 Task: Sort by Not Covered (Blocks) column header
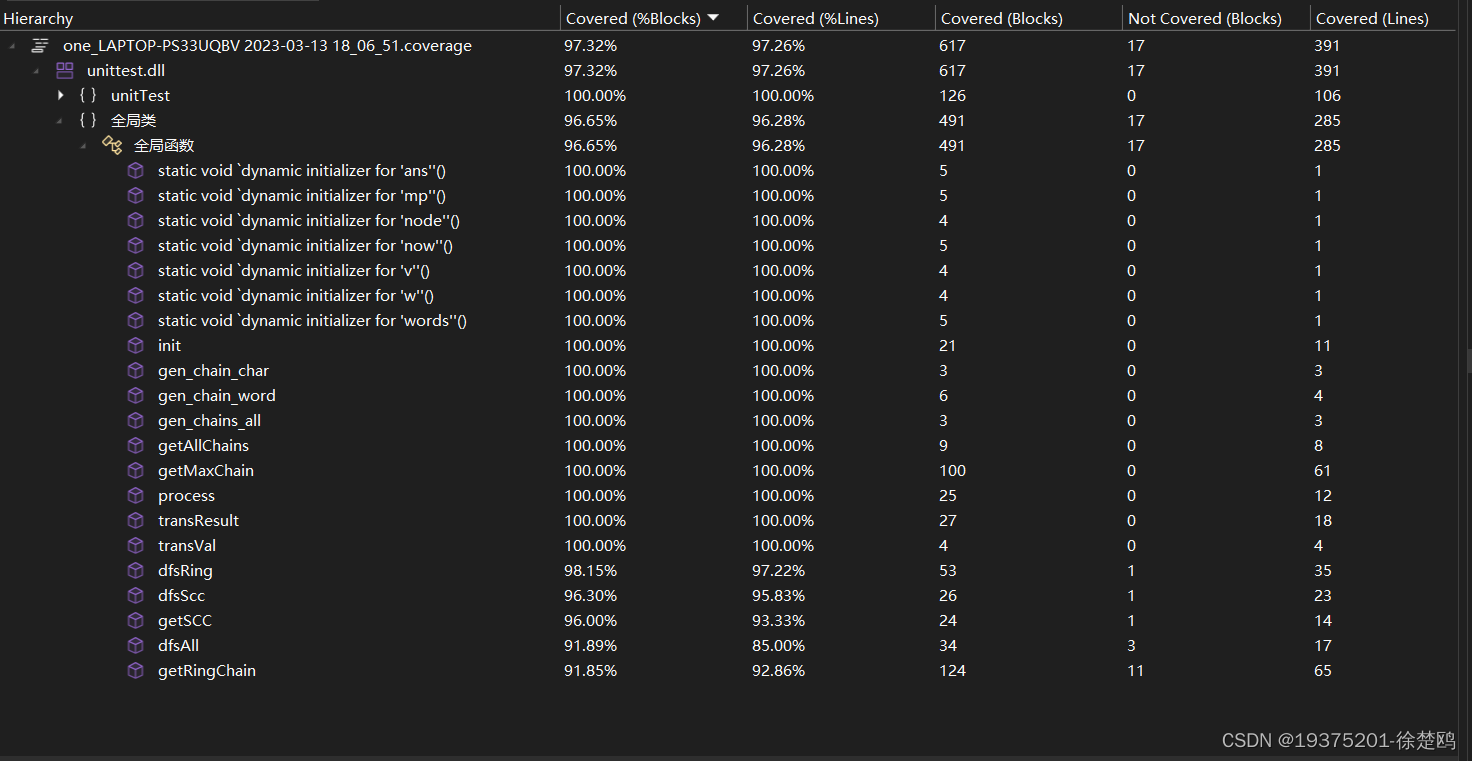tap(1216, 18)
